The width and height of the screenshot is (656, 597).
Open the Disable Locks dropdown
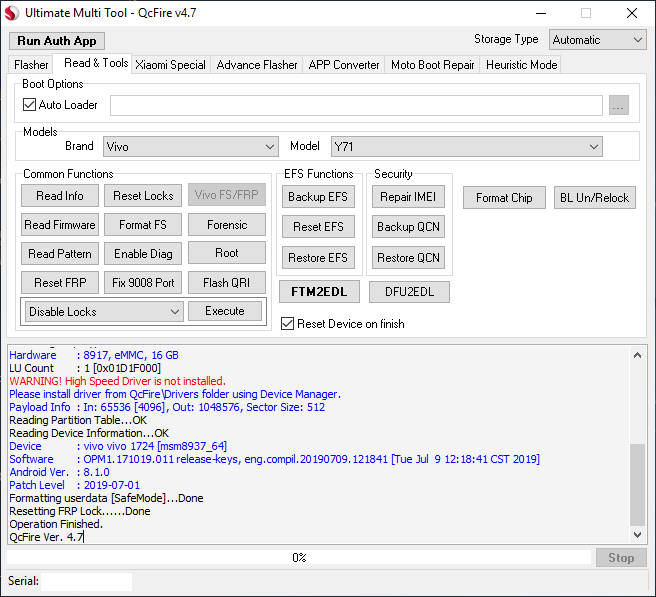(104, 312)
